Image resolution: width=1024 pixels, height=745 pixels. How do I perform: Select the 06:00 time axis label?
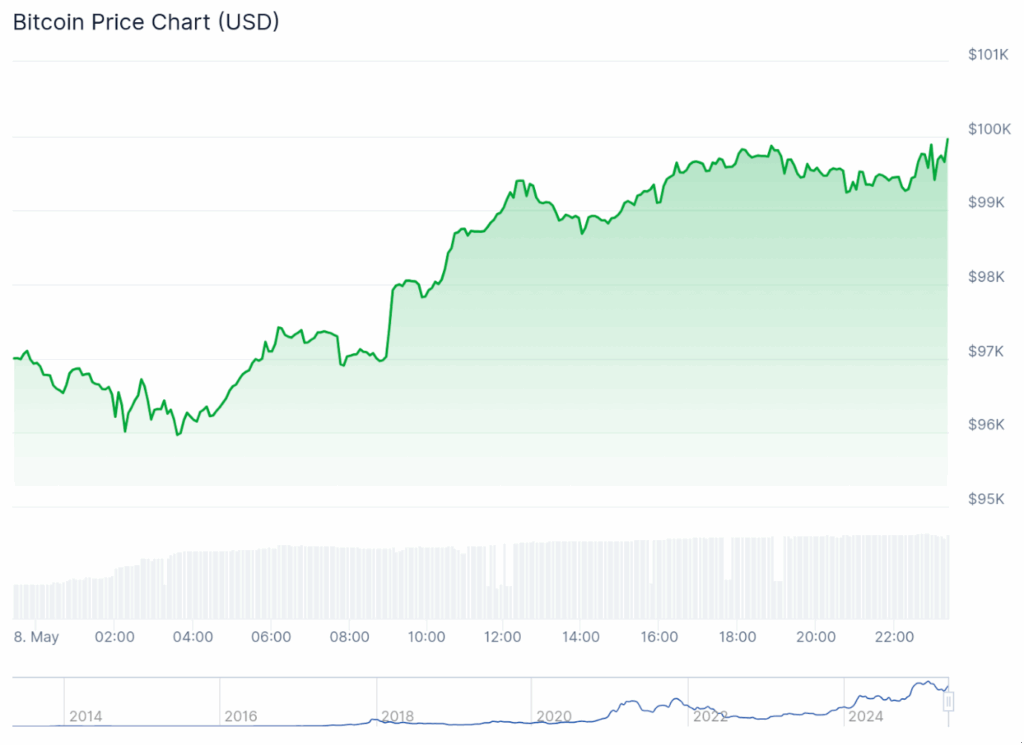coord(270,636)
